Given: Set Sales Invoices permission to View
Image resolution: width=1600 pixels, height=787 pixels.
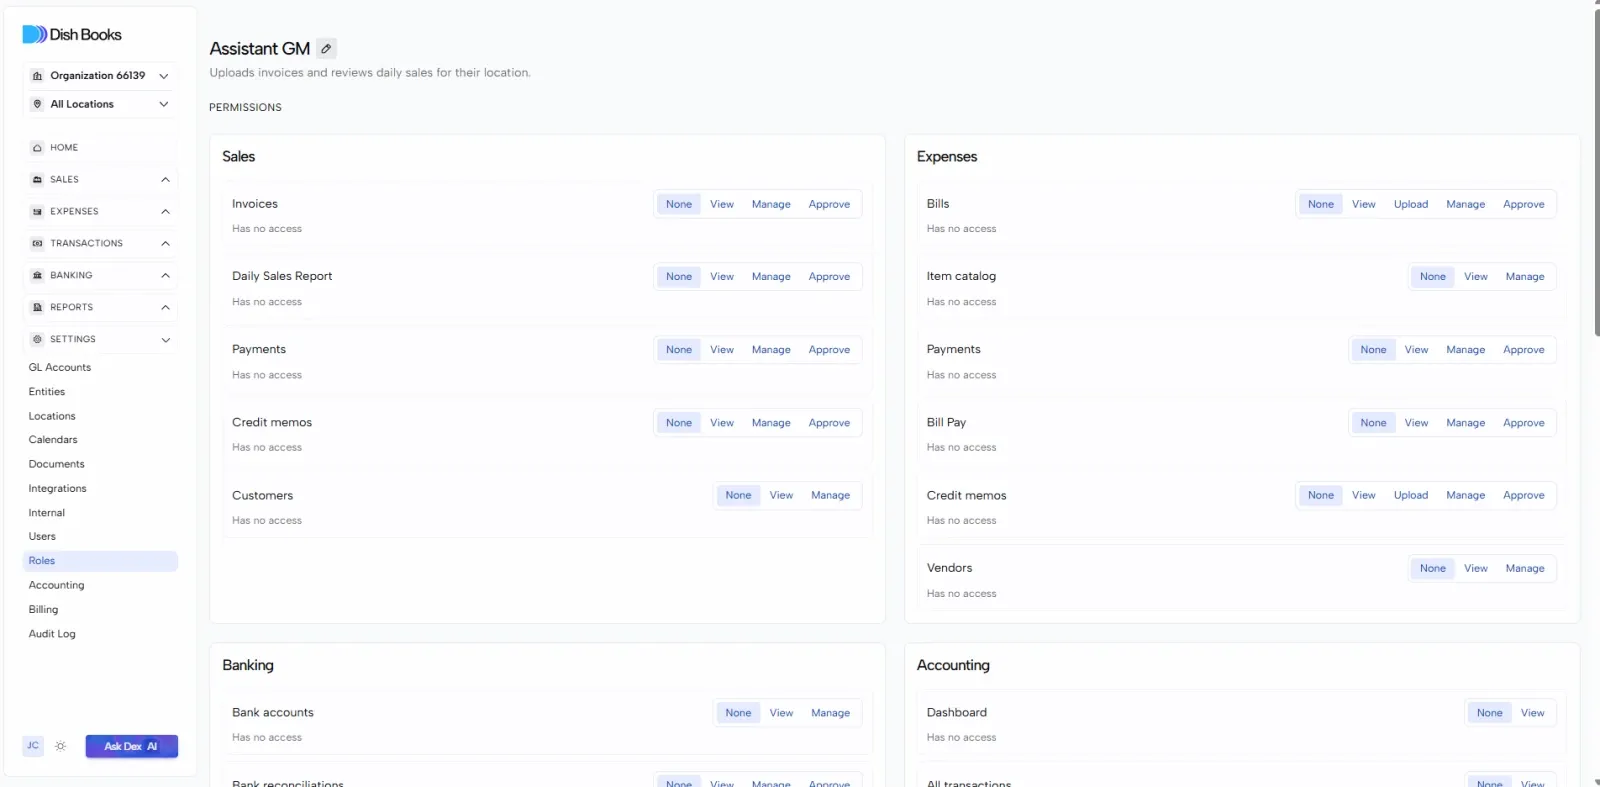Looking at the screenshot, I should pos(722,204).
